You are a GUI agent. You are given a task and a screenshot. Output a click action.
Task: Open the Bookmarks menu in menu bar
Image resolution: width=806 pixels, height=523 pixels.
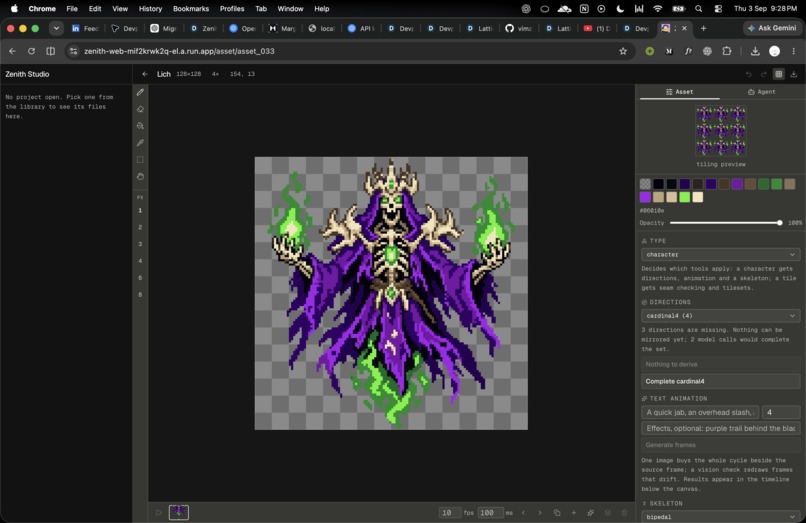(x=191, y=9)
